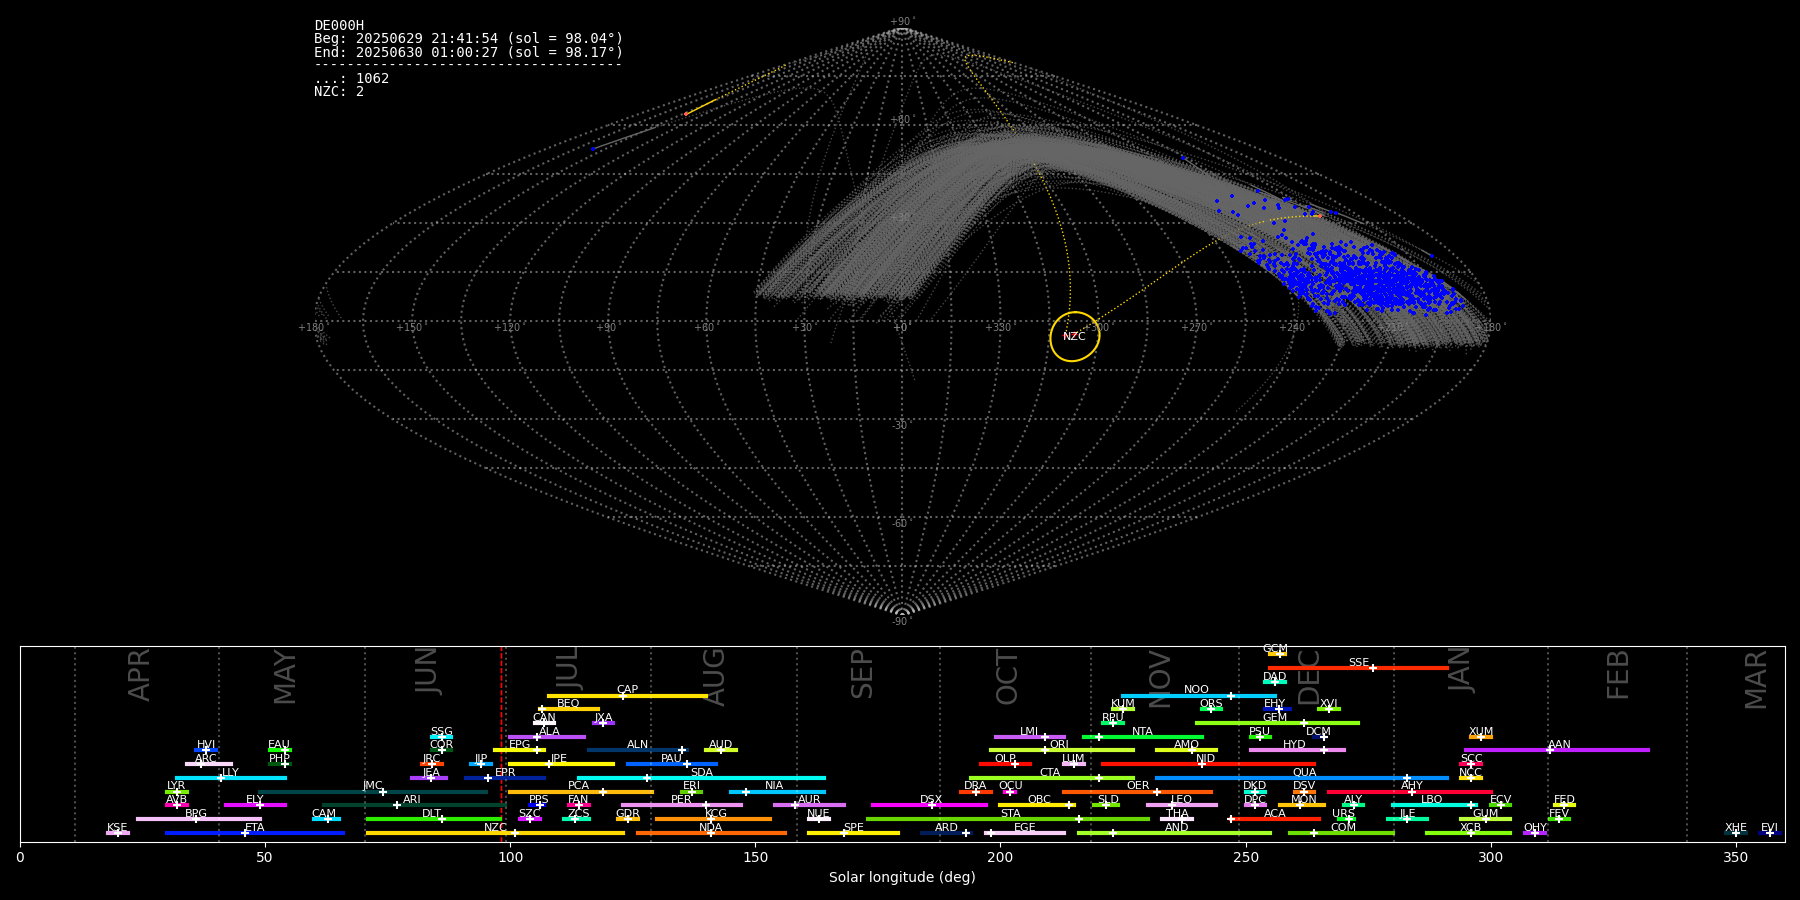Click the APR month label
Viewport: 1800px width, 900px height.
click(140, 675)
